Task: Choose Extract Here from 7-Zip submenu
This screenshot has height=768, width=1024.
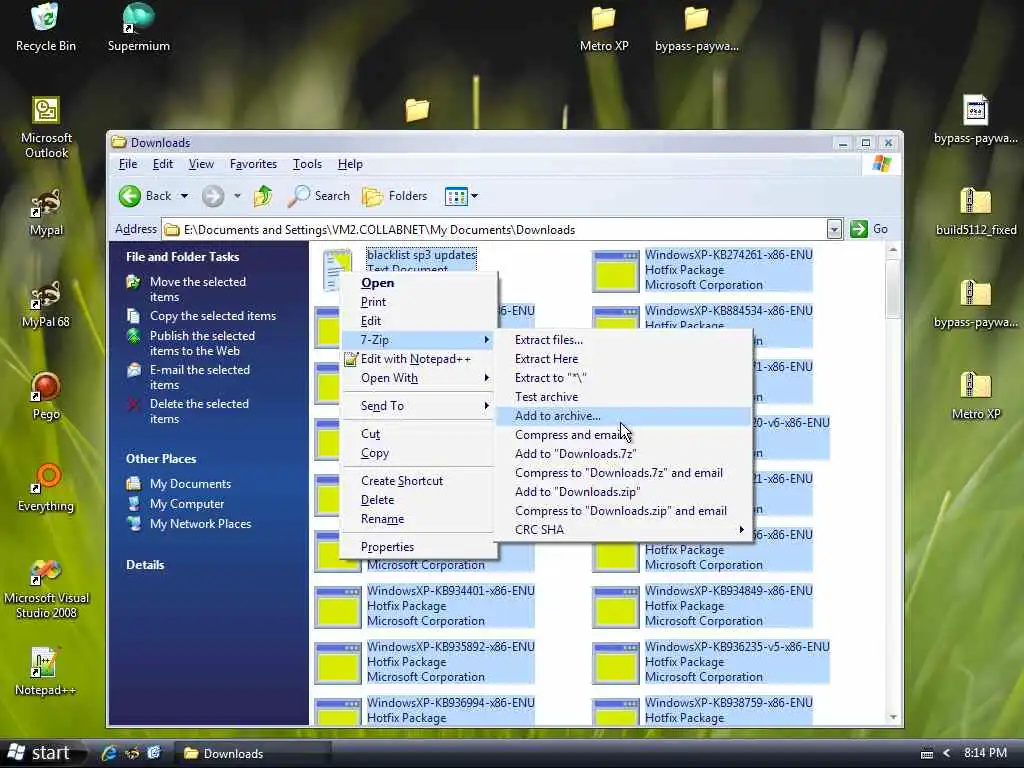Action: (624, 359)
